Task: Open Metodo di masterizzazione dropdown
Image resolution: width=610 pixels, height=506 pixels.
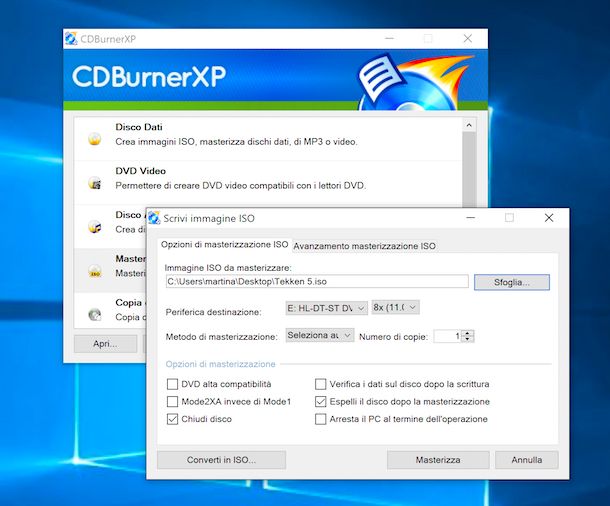Action: point(320,335)
